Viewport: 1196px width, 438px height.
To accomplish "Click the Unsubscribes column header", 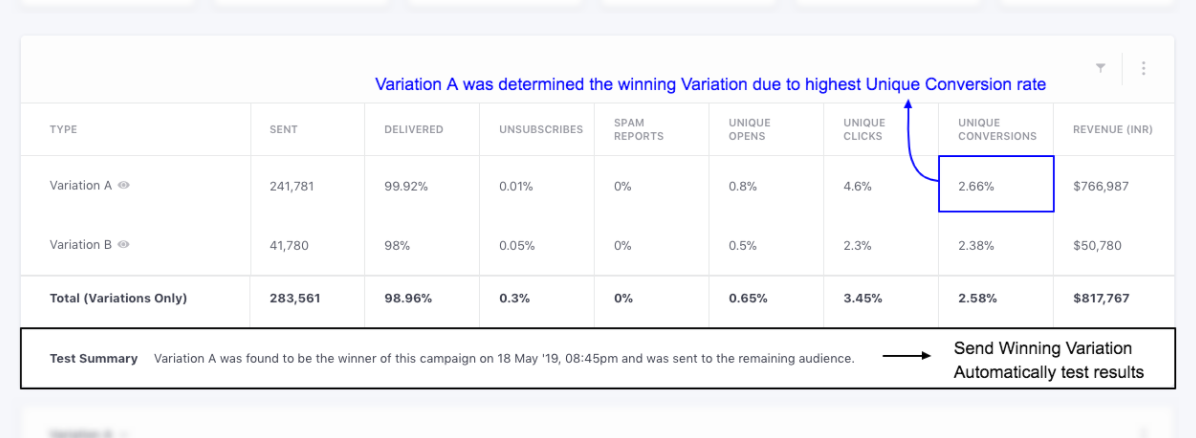I will (541, 130).
